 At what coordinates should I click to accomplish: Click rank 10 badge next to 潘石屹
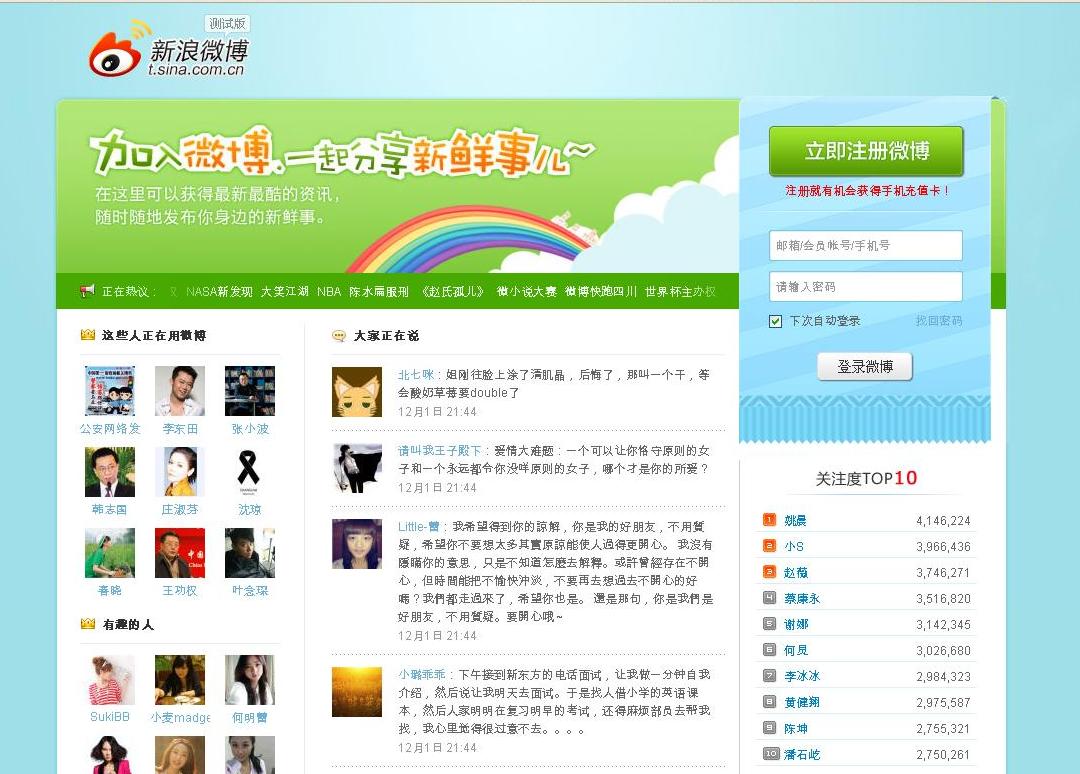click(770, 754)
